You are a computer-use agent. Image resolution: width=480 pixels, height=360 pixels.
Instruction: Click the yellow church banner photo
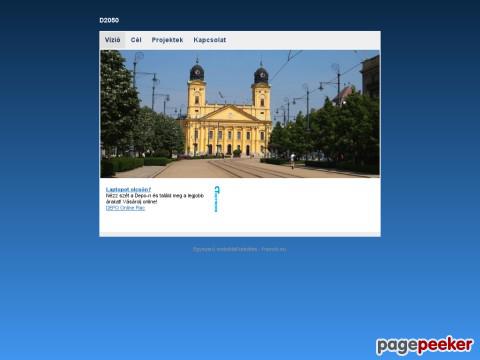click(x=240, y=114)
